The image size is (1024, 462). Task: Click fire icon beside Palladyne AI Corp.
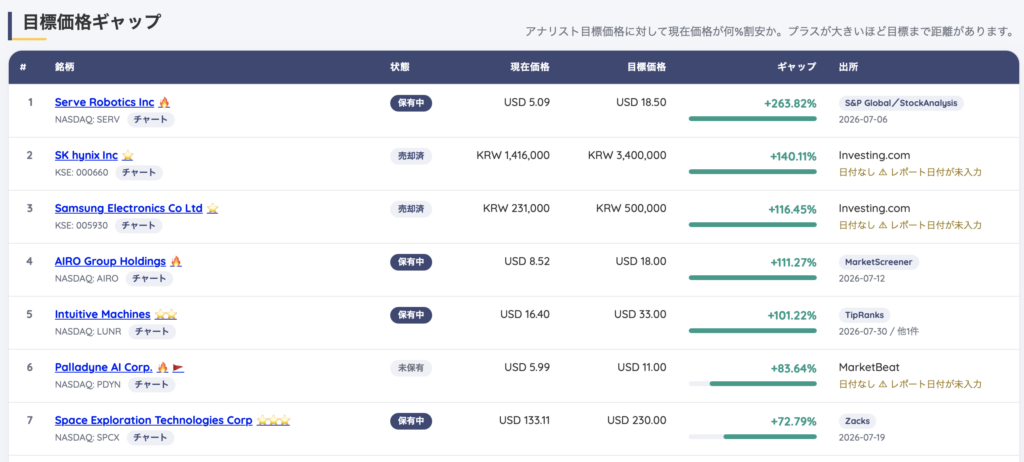coord(163,367)
